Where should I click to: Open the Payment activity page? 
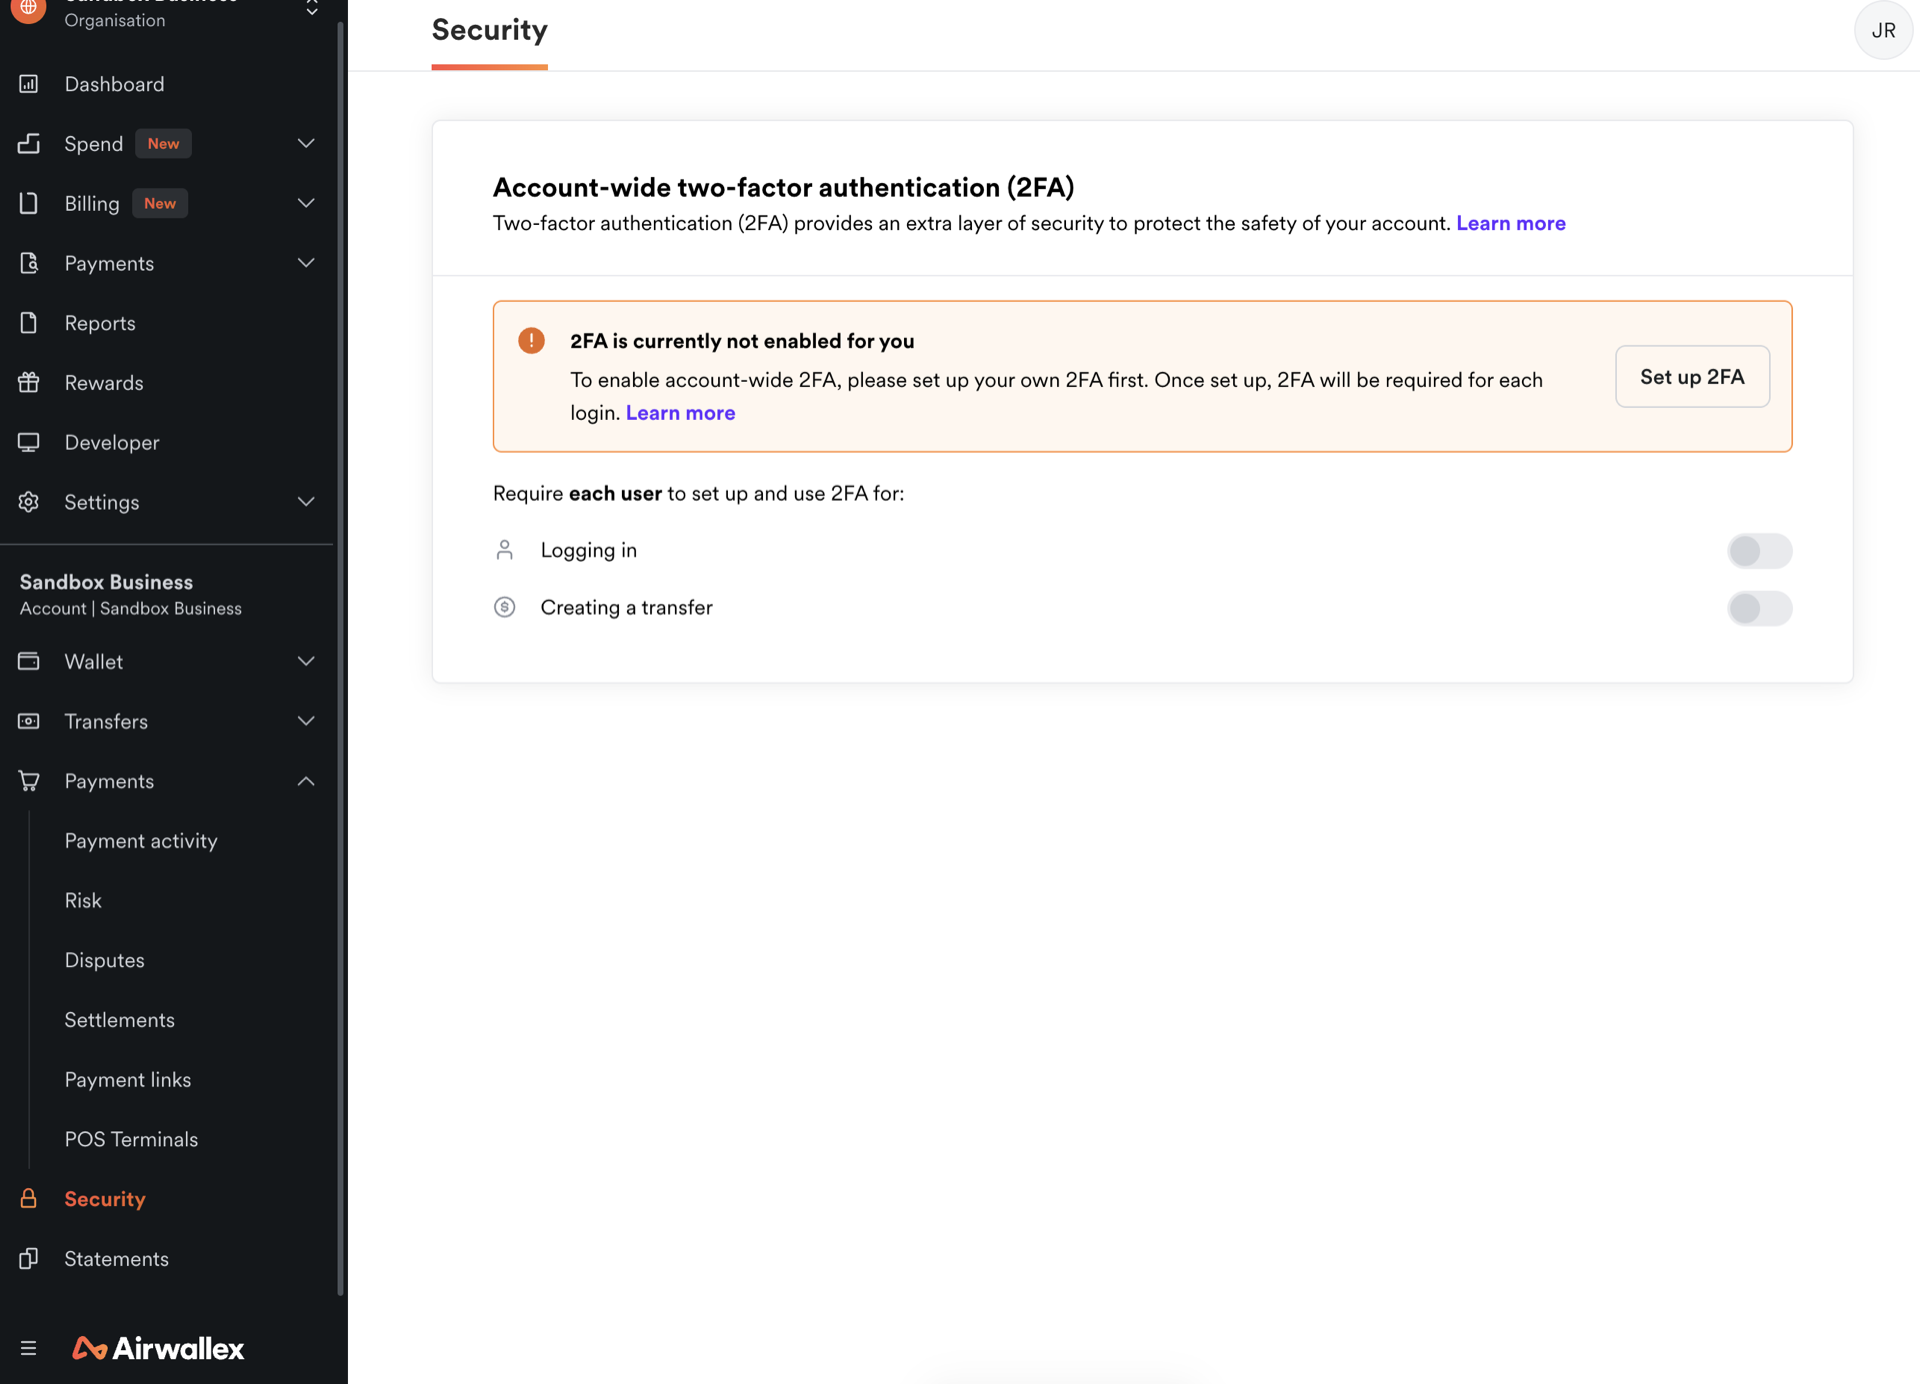pos(141,840)
